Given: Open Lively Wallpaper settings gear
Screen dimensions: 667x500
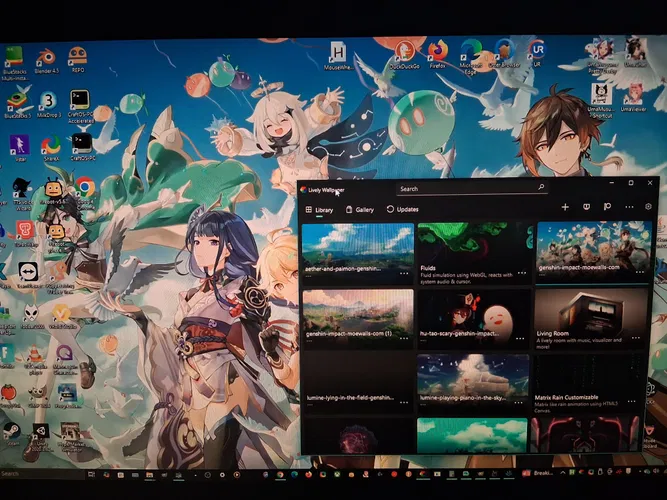Looking at the screenshot, I should tap(648, 206).
